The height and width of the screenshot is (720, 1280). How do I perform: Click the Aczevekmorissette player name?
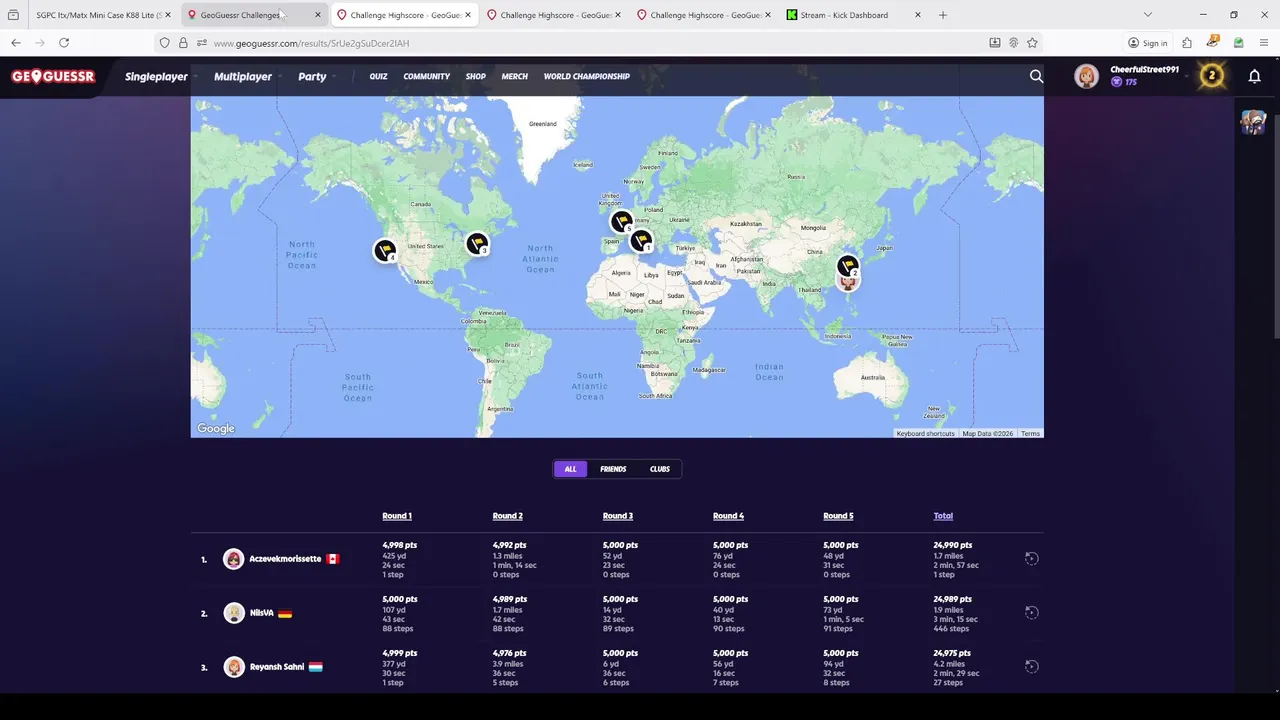tap(285, 559)
